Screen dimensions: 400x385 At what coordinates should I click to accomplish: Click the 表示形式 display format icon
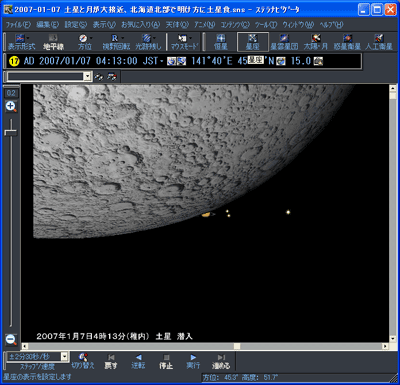coord(20,38)
